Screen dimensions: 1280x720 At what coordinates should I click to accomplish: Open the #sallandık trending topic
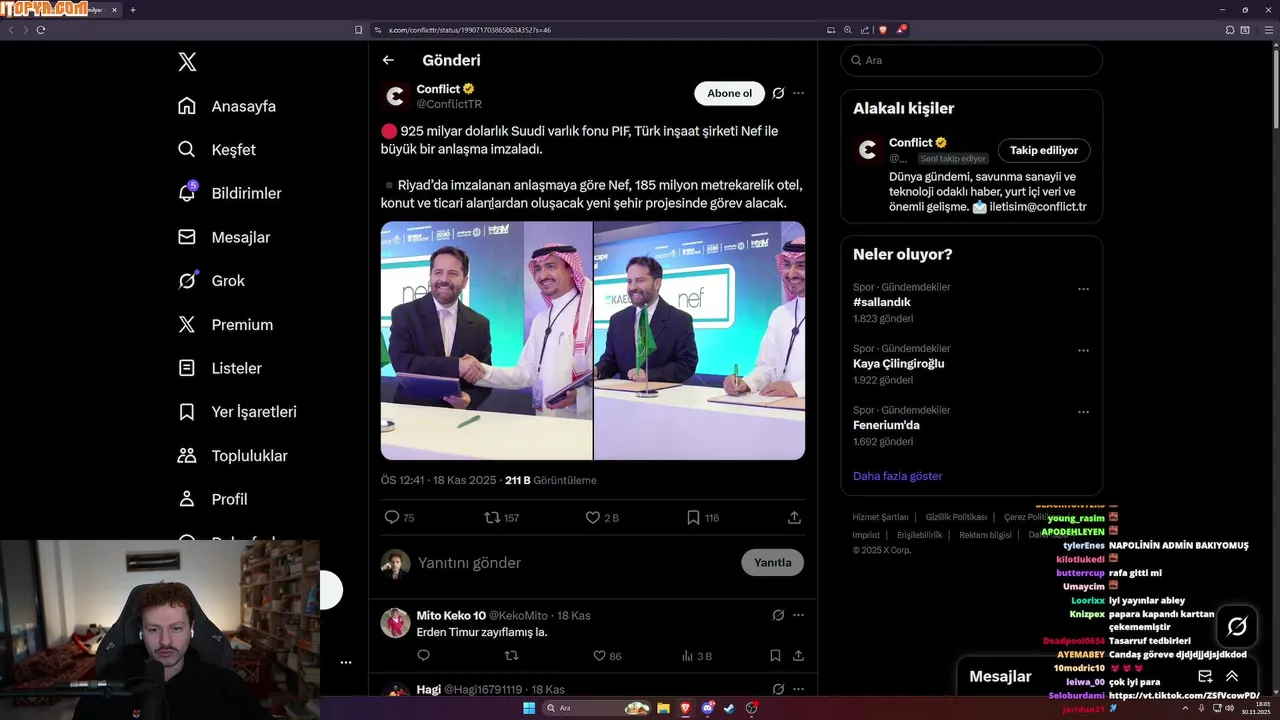[x=882, y=302]
